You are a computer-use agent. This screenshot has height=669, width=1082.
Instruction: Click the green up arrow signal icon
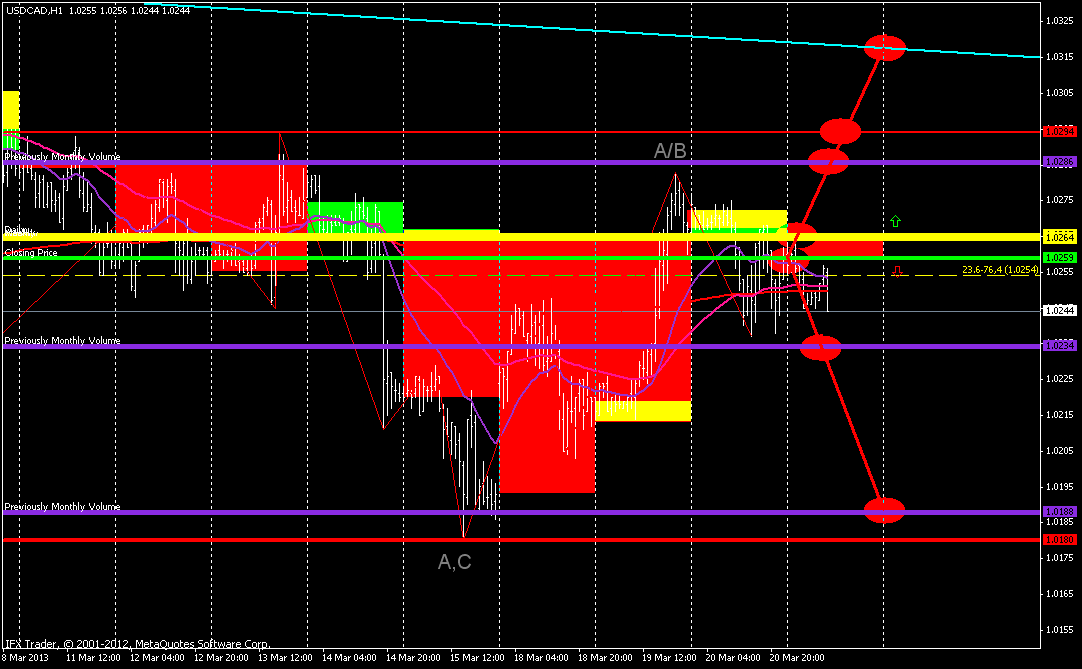tap(895, 222)
